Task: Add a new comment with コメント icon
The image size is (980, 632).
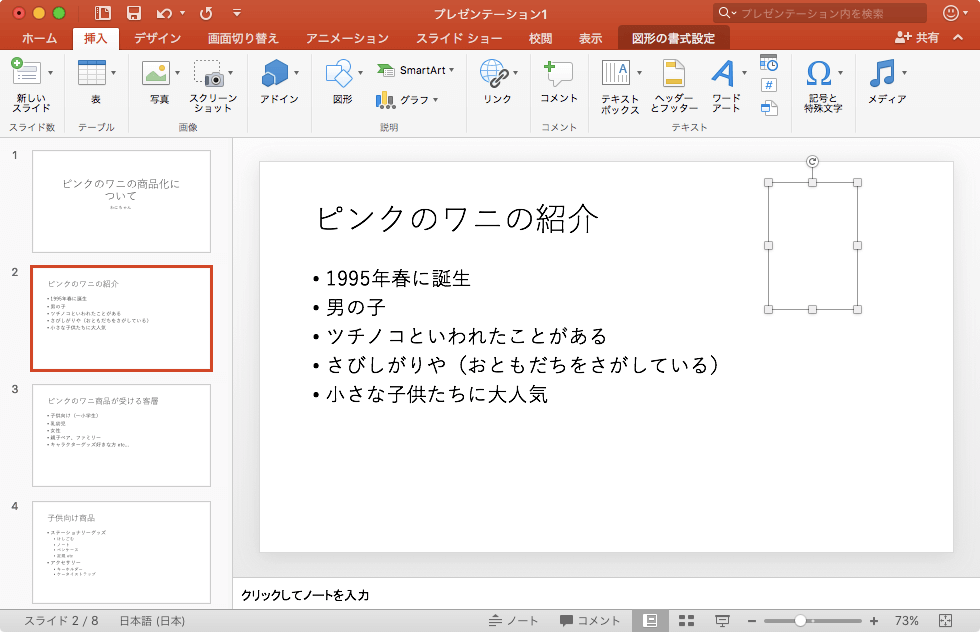Action: [558, 74]
